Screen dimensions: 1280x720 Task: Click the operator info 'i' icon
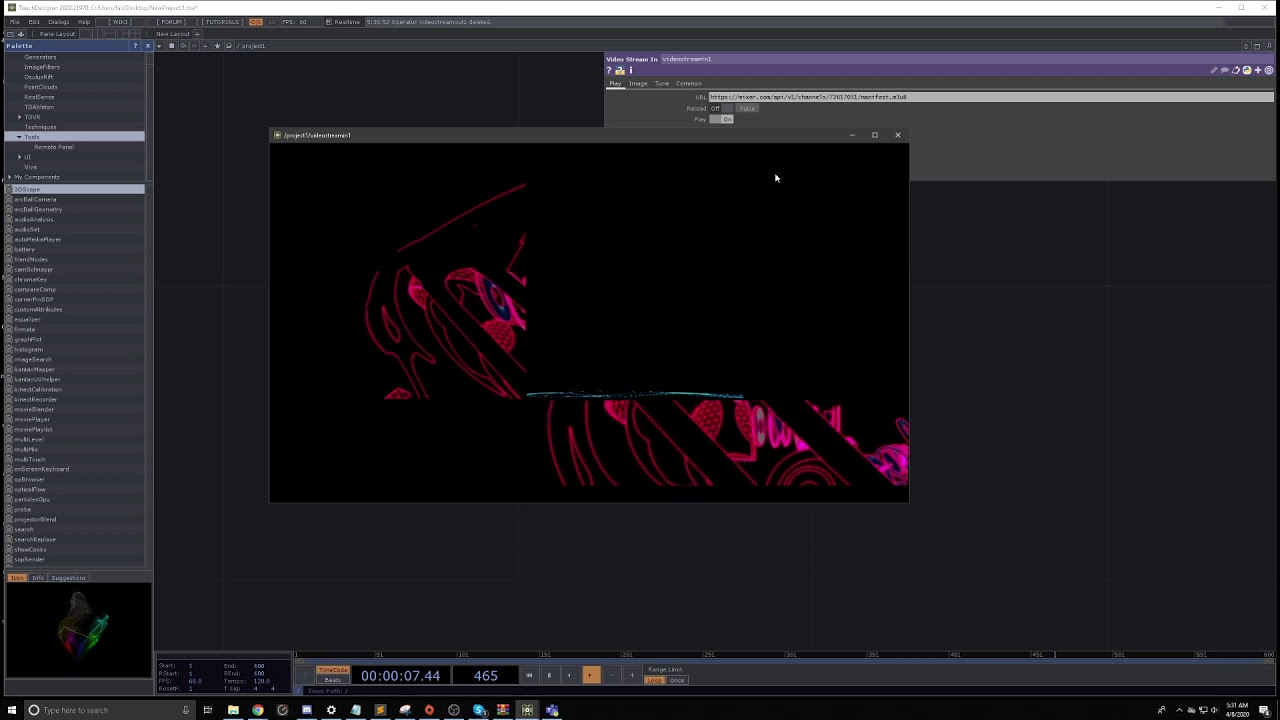tap(631, 70)
